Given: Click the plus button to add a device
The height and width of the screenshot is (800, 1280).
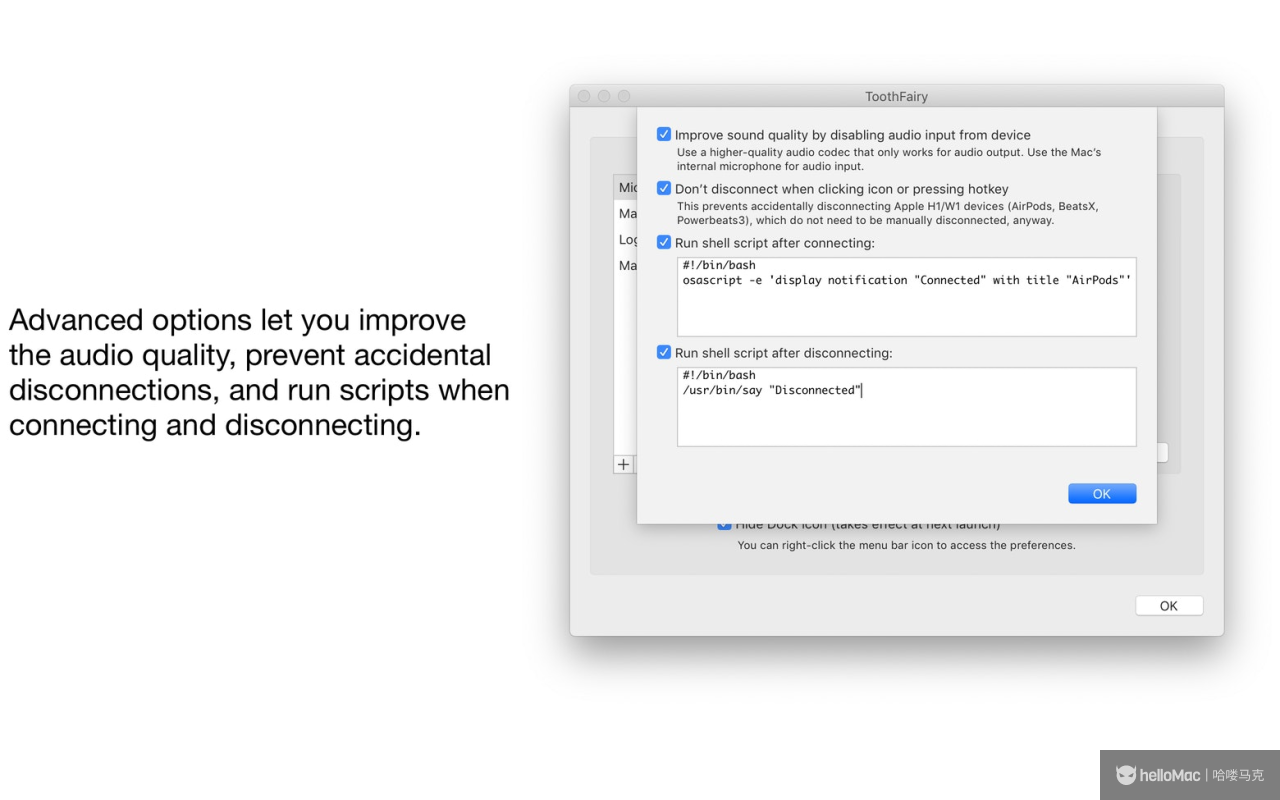Looking at the screenshot, I should pyautogui.click(x=624, y=464).
